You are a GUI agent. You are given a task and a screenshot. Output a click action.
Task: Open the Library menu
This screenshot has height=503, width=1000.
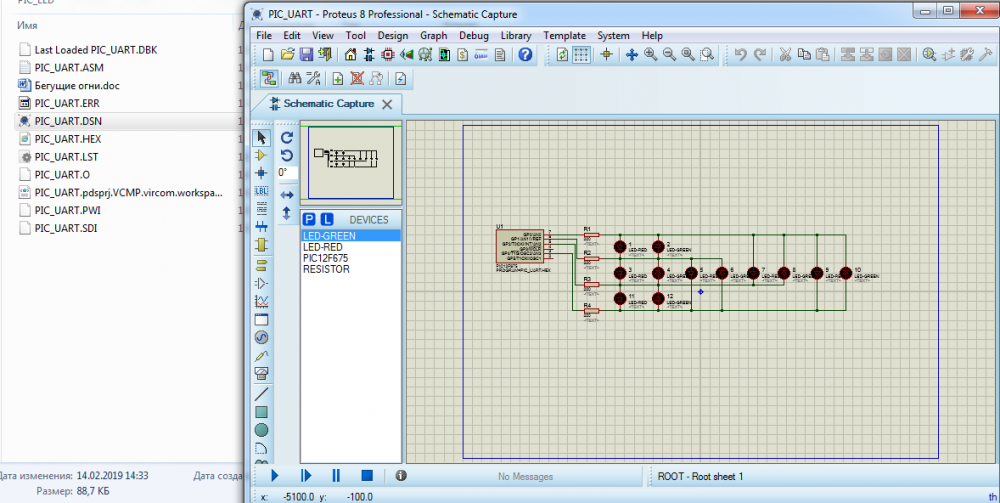point(516,35)
